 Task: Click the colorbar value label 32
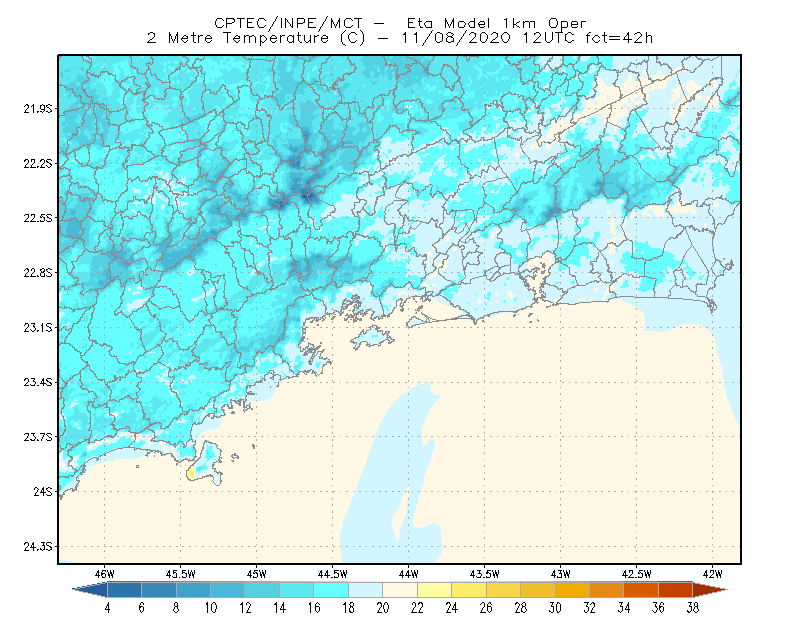(590, 608)
